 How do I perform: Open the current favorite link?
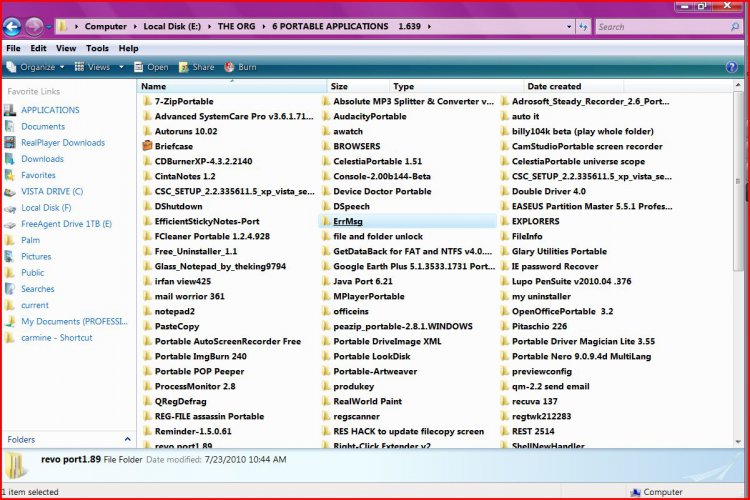[35, 305]
